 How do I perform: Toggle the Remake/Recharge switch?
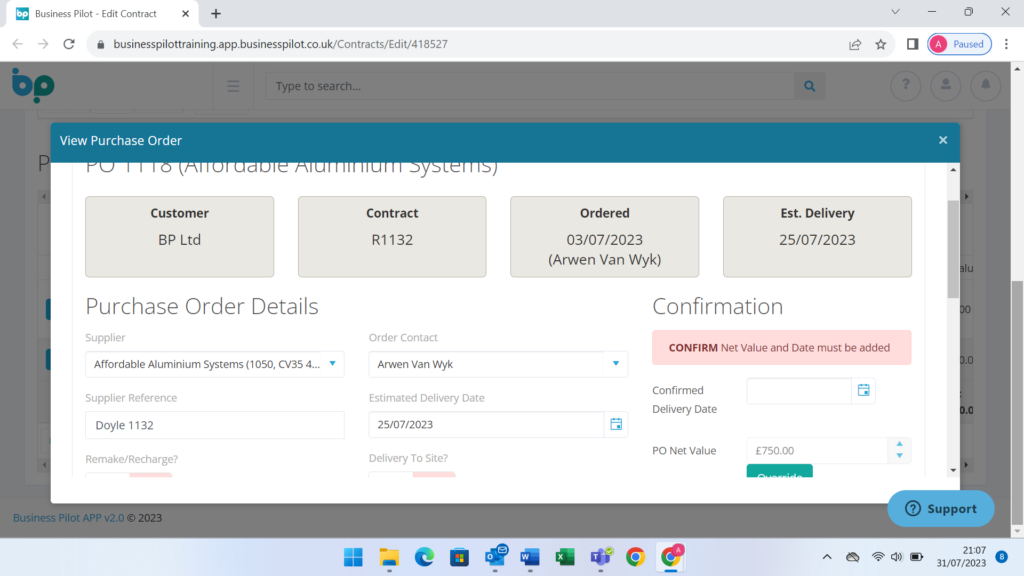point(128,475)
